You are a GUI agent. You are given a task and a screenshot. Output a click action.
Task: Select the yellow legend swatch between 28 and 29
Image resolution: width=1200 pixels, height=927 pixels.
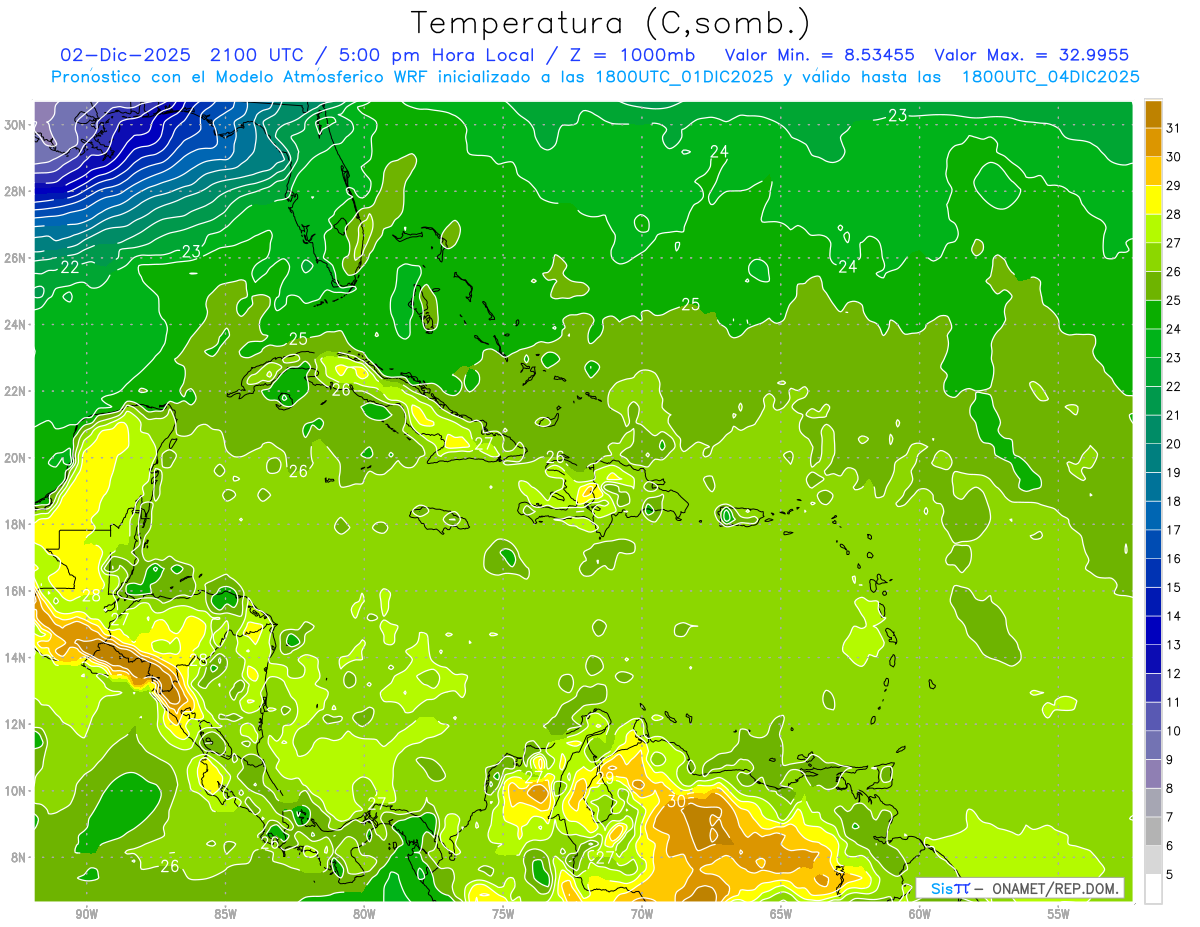click(1153, 200)
